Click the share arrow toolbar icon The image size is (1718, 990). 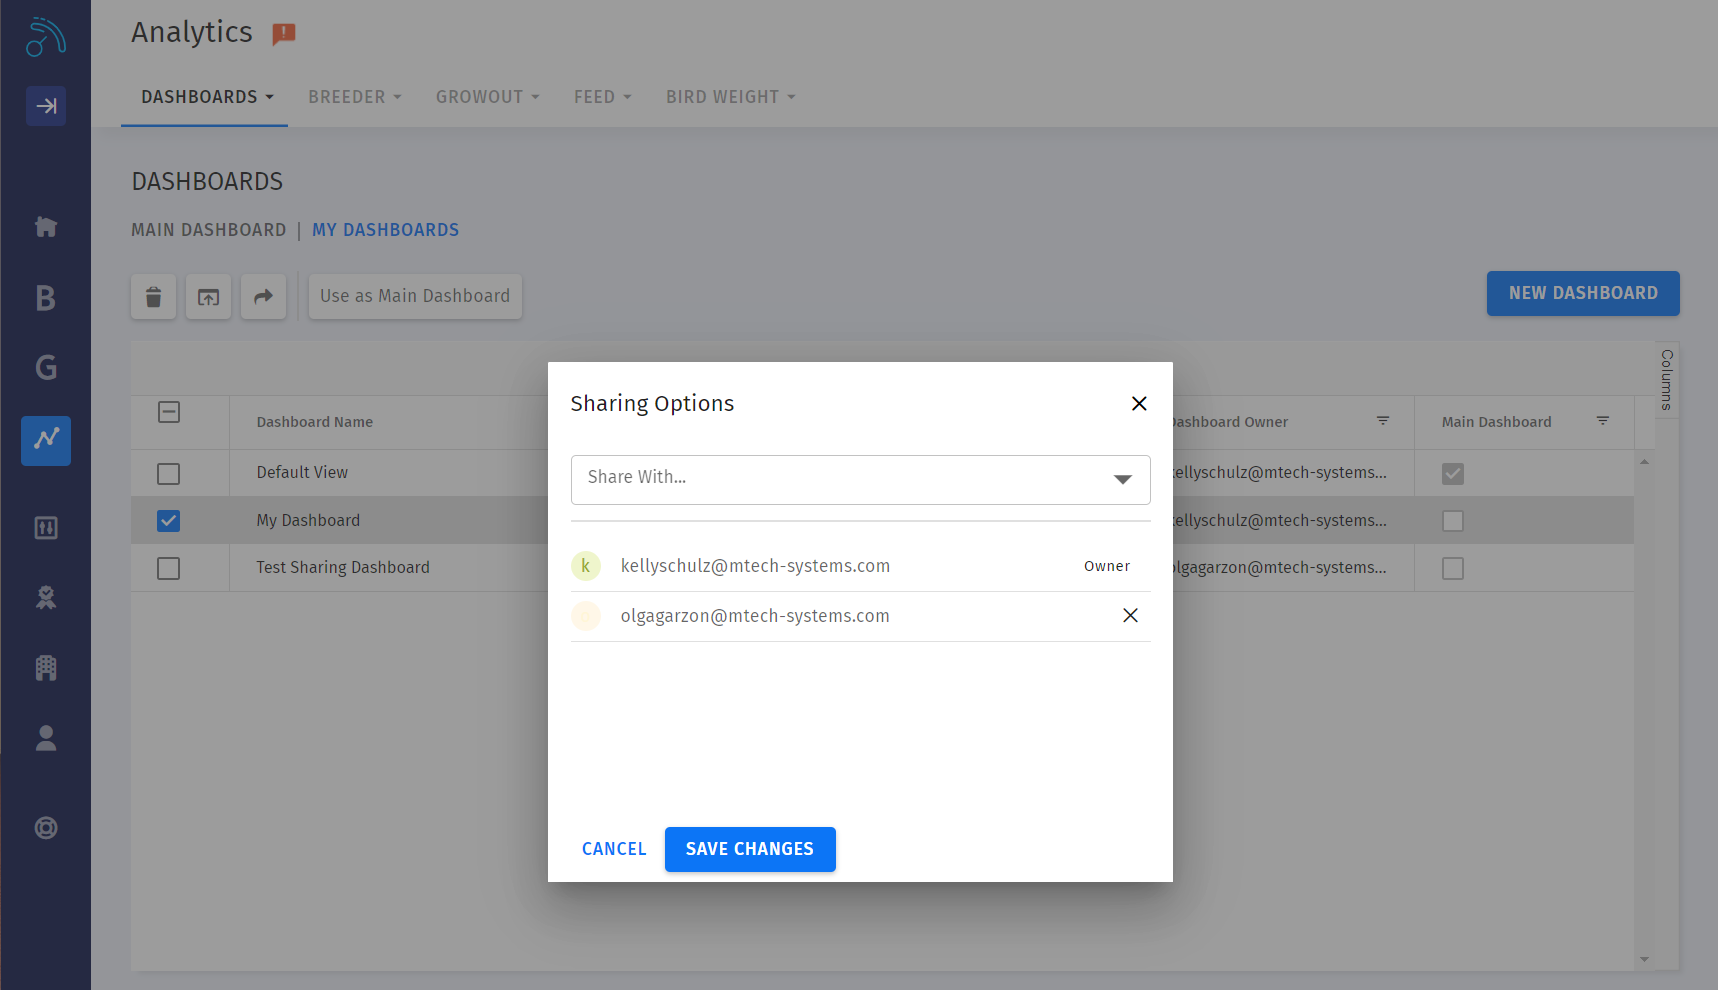point(263,297)
